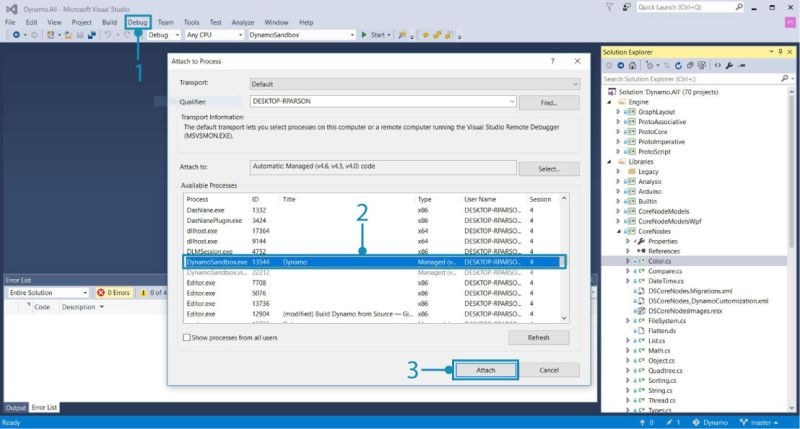Select Math.cs in Solution Explorer
Screen dimensions: 800x429
tap(659, 350)
